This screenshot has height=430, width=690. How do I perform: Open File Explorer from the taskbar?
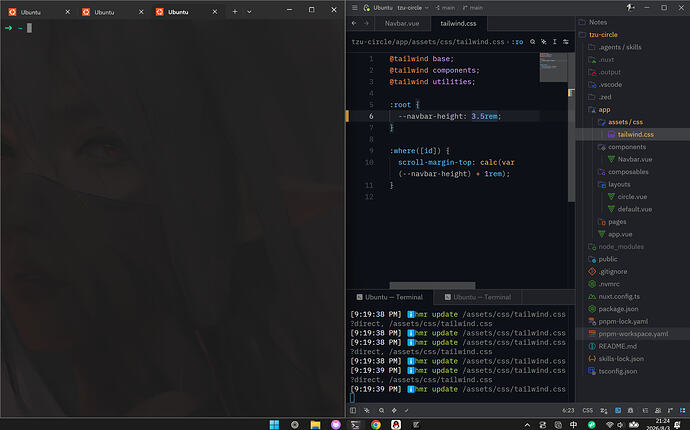click(x=315, y=424)
